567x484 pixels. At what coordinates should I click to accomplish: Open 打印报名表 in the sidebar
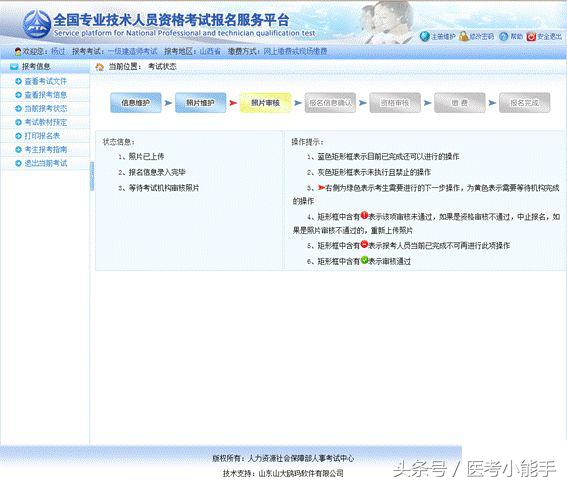pyautogui.click(x=42, y=136)
